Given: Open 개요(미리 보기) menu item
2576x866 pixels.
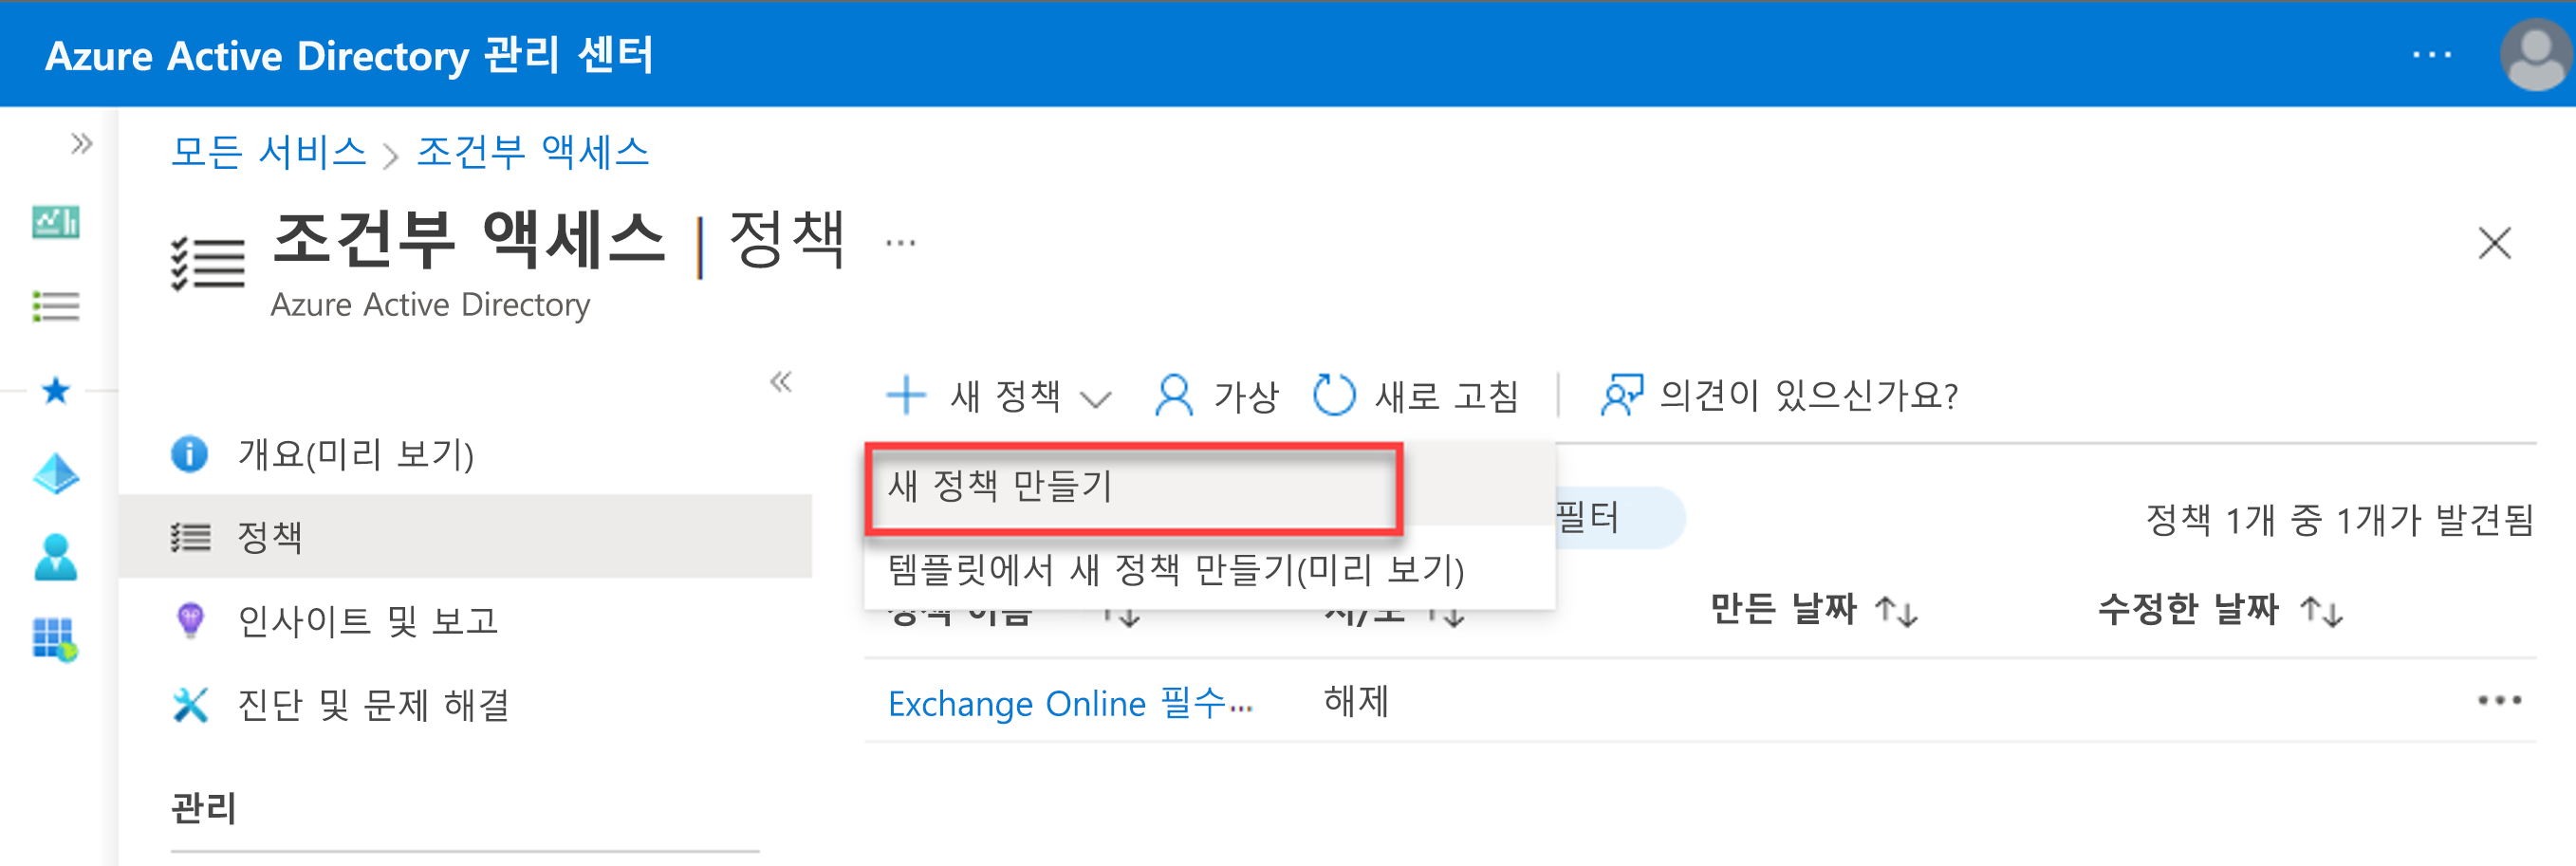Looking at the screenshot, I should (465, 454).
